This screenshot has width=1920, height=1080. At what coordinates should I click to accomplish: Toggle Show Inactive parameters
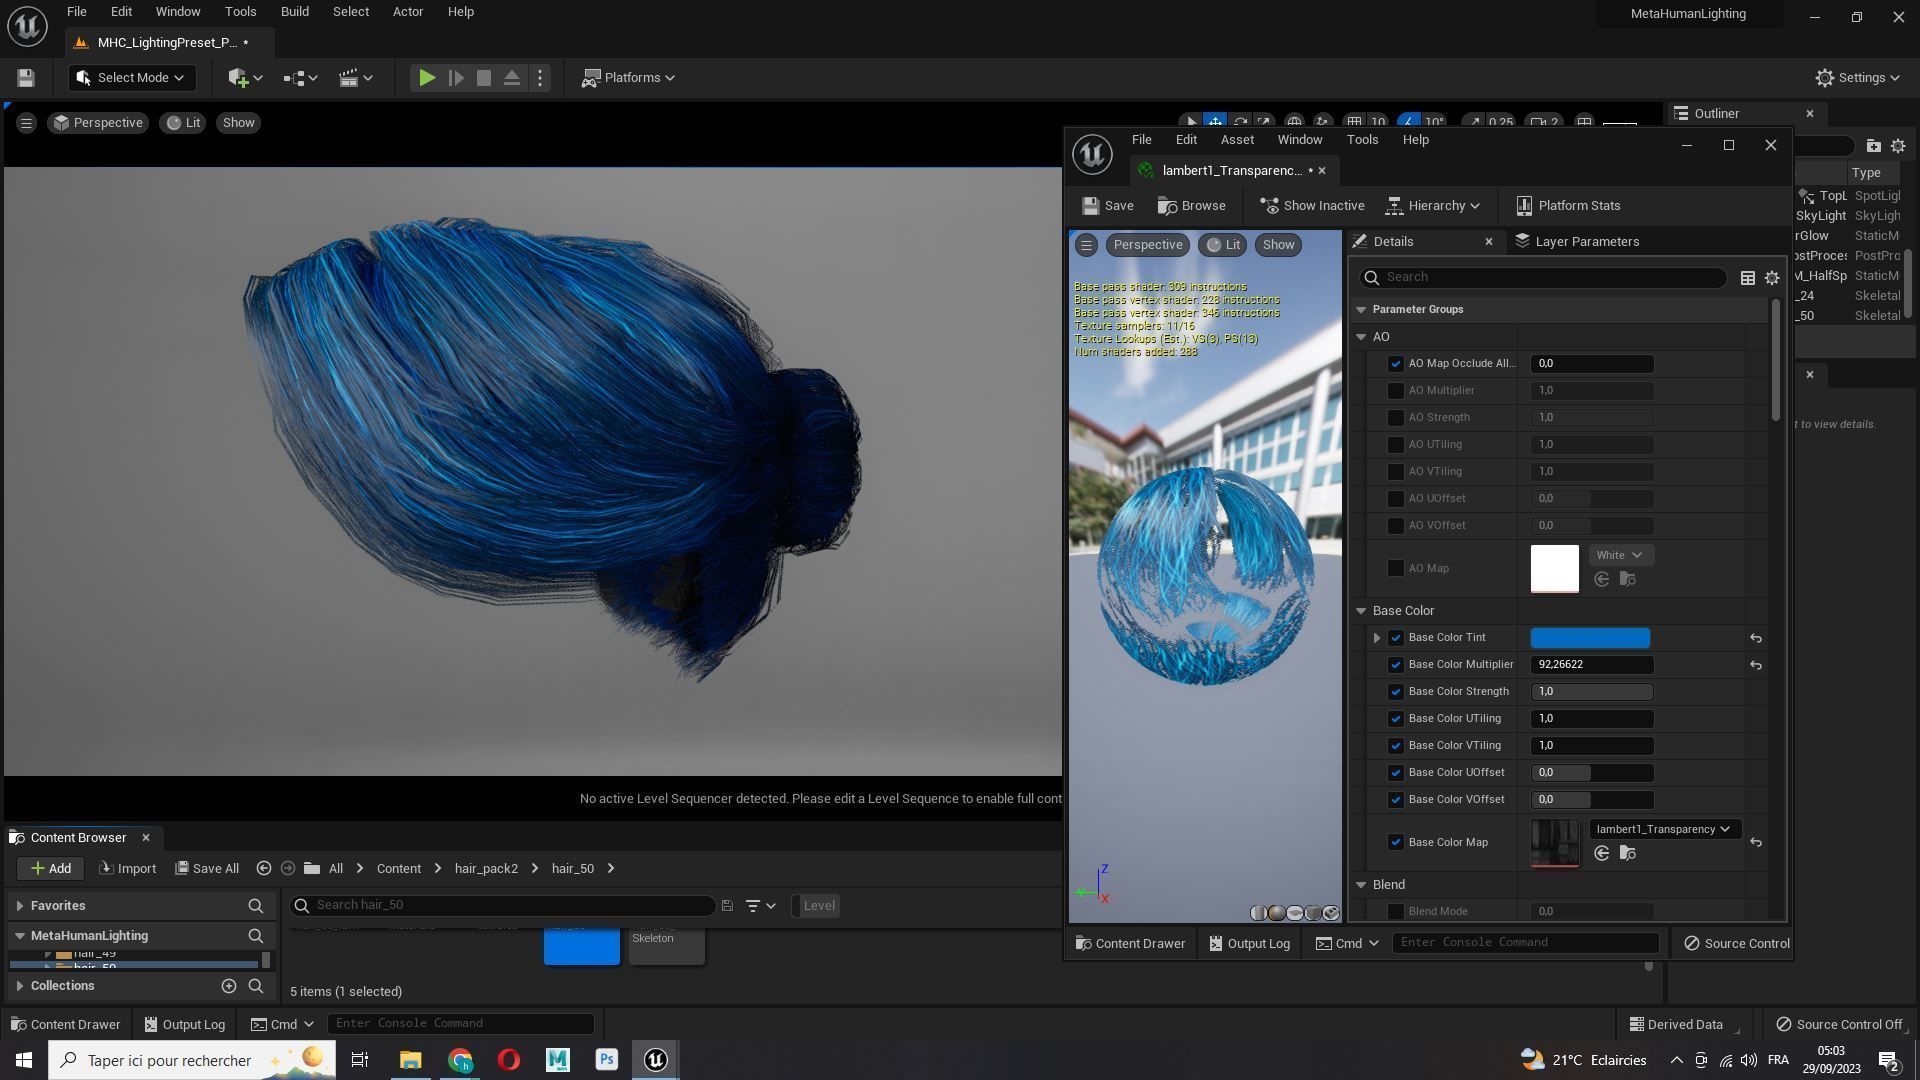point(1312,206)
